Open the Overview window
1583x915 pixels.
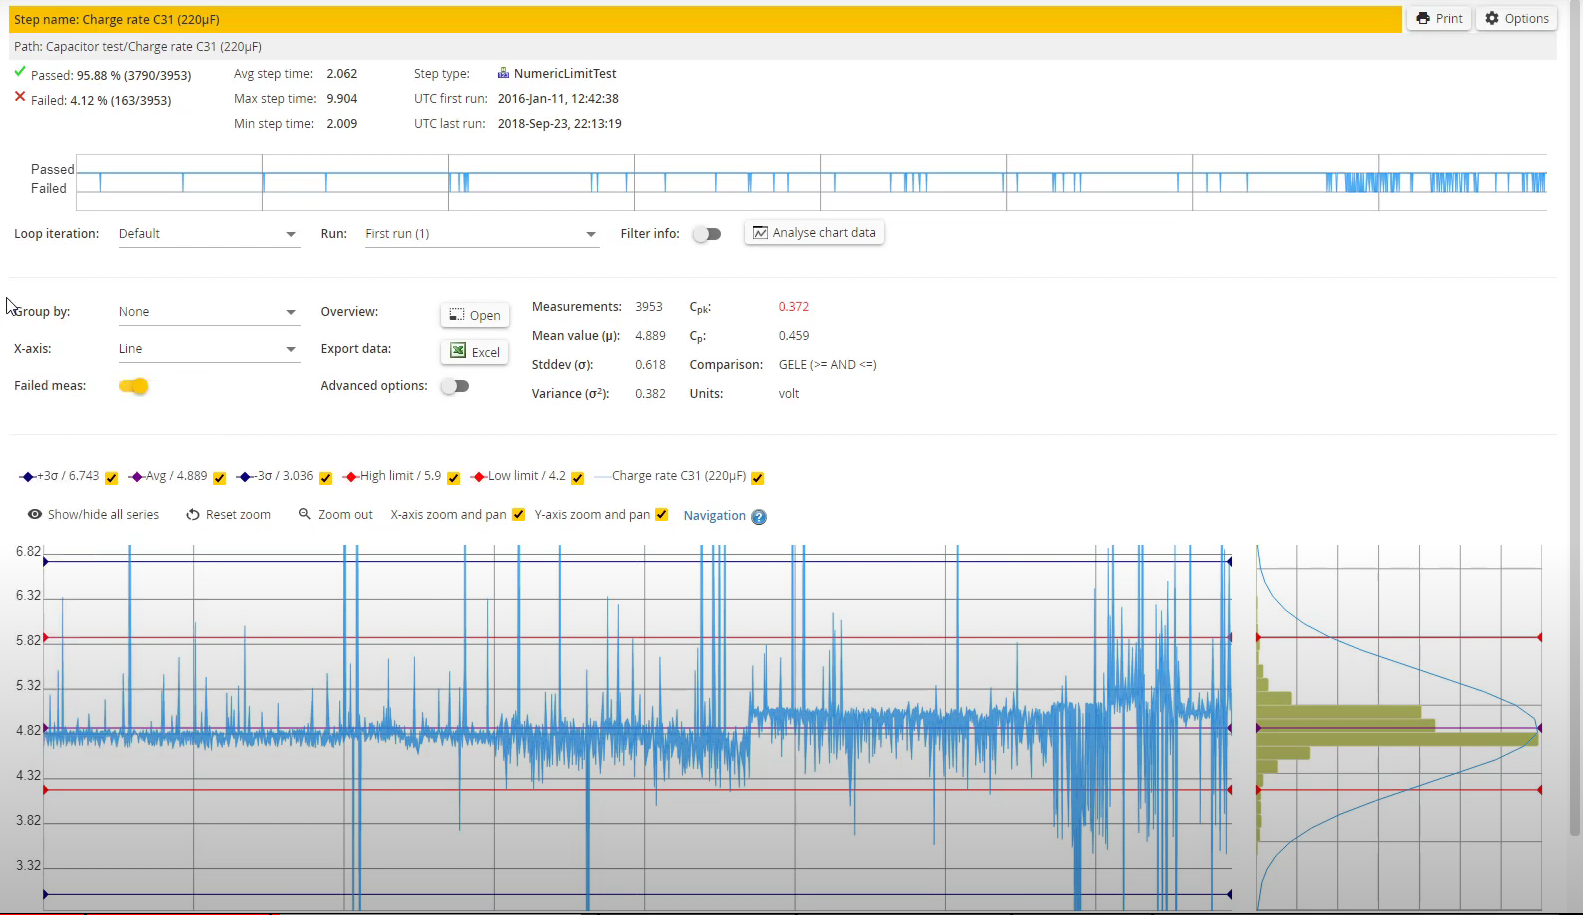point(475,315)
